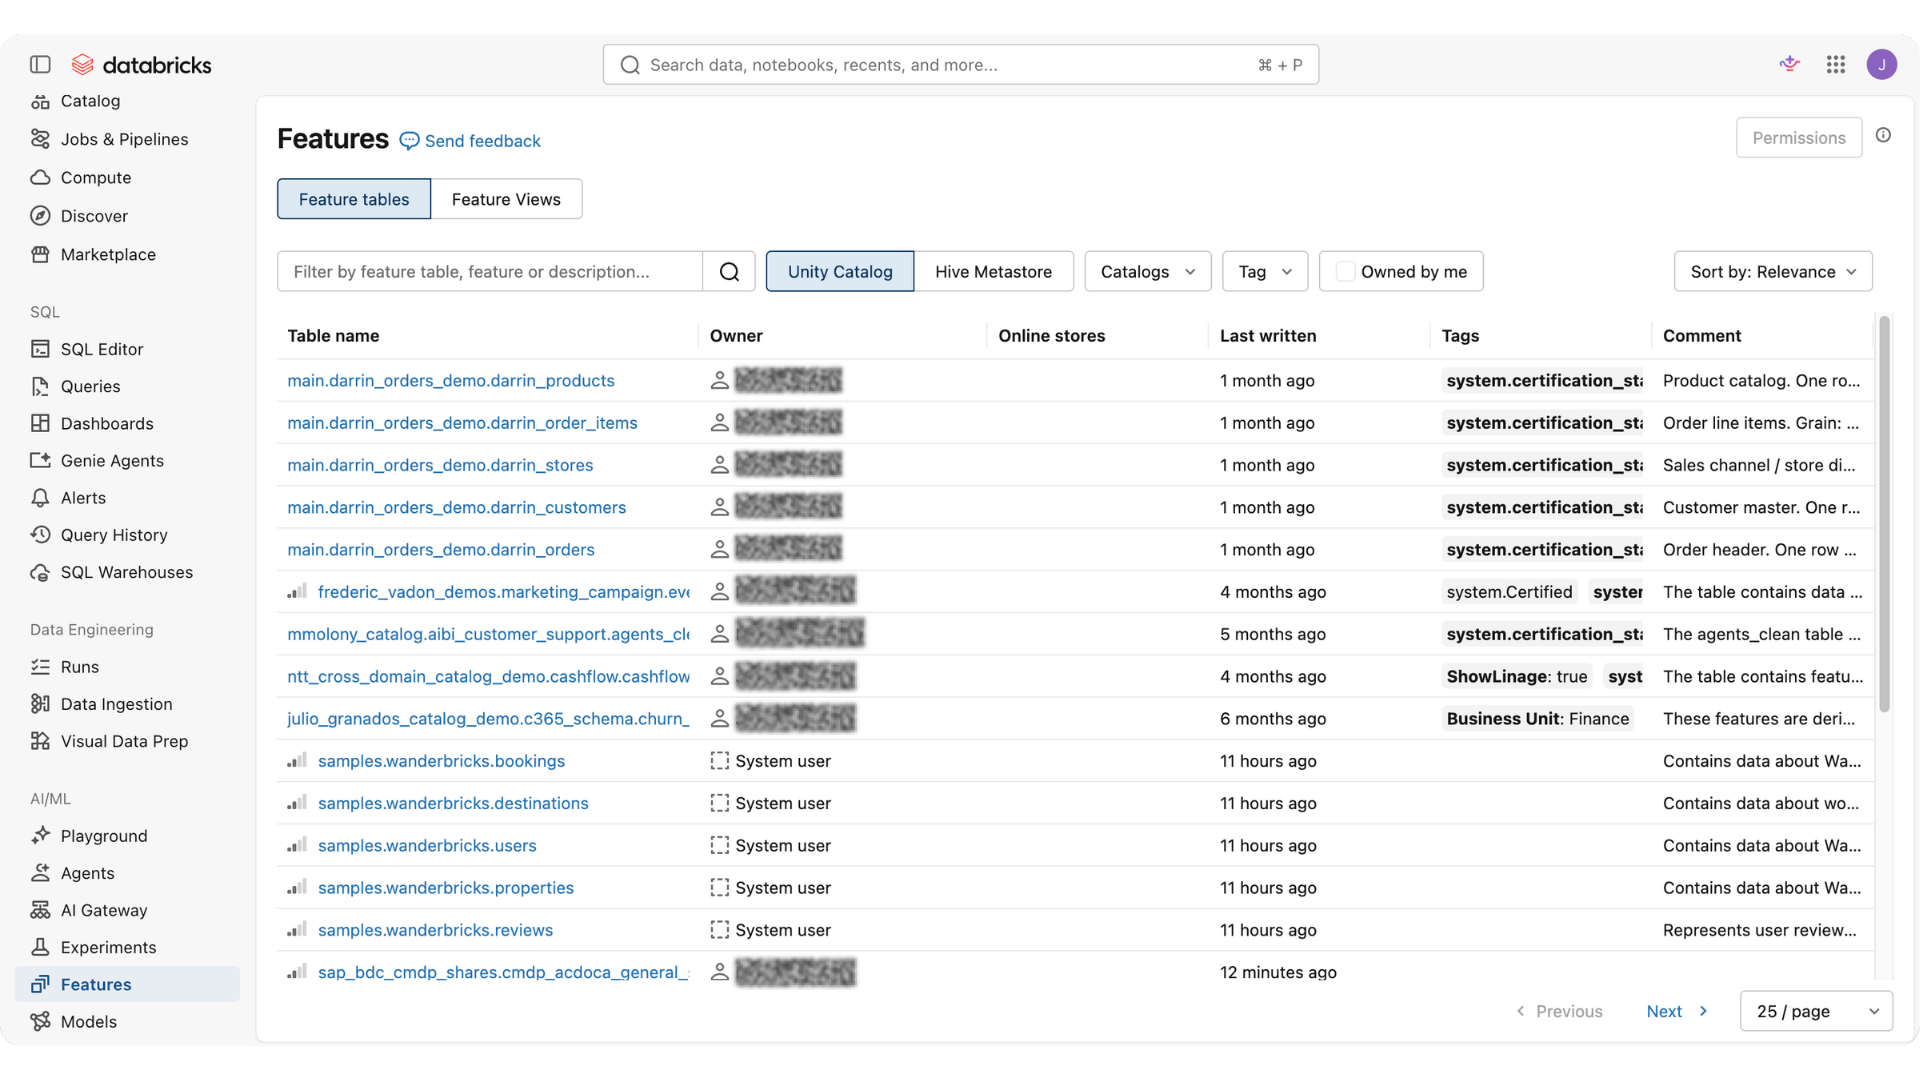This screenshot has height=1080, width=1920.
Task: Click the info icon next to Permissions
Action: click(x=1883, y=135)
